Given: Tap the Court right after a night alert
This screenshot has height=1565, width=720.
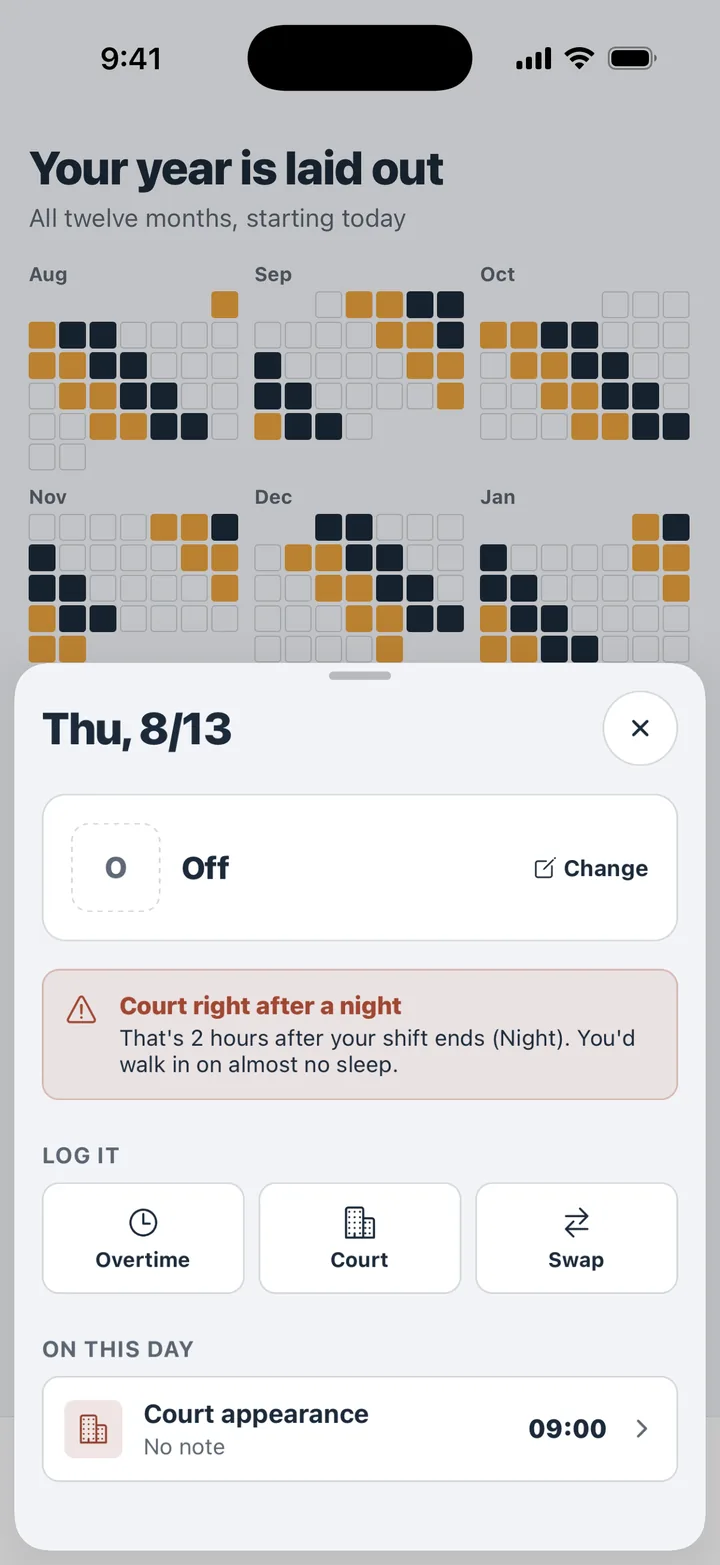Looking at the screenshot, I should point(360,1034).
